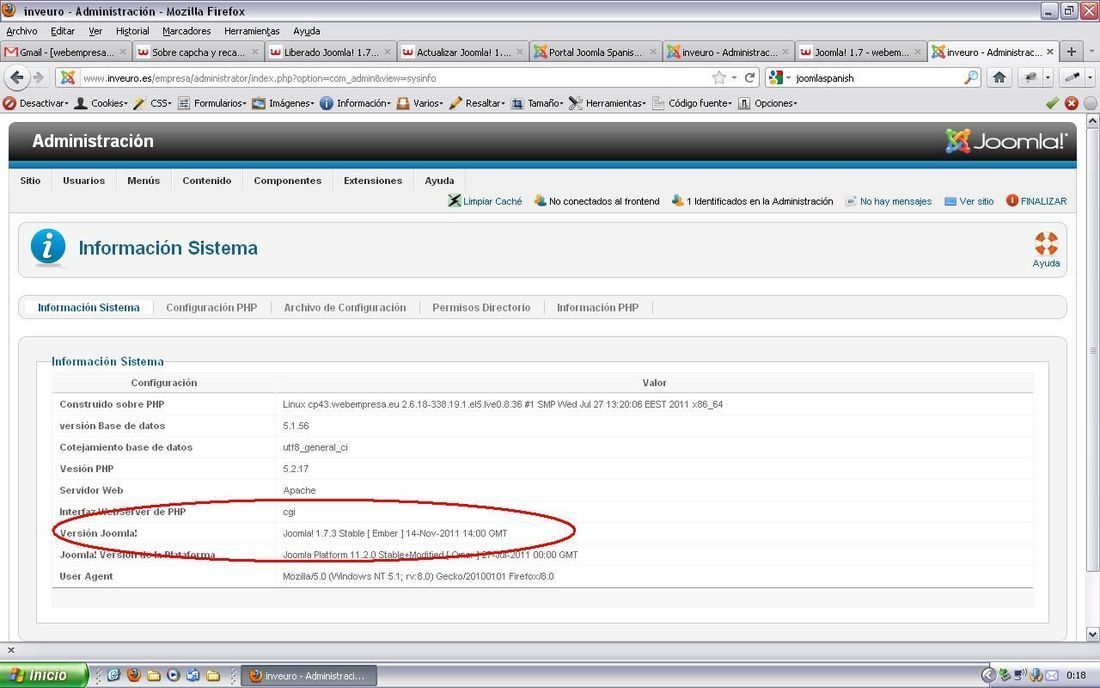This screenshot has height=688, width=1100.
Task: Open Formularios toolbar dropdown
Action: [212, 103]
